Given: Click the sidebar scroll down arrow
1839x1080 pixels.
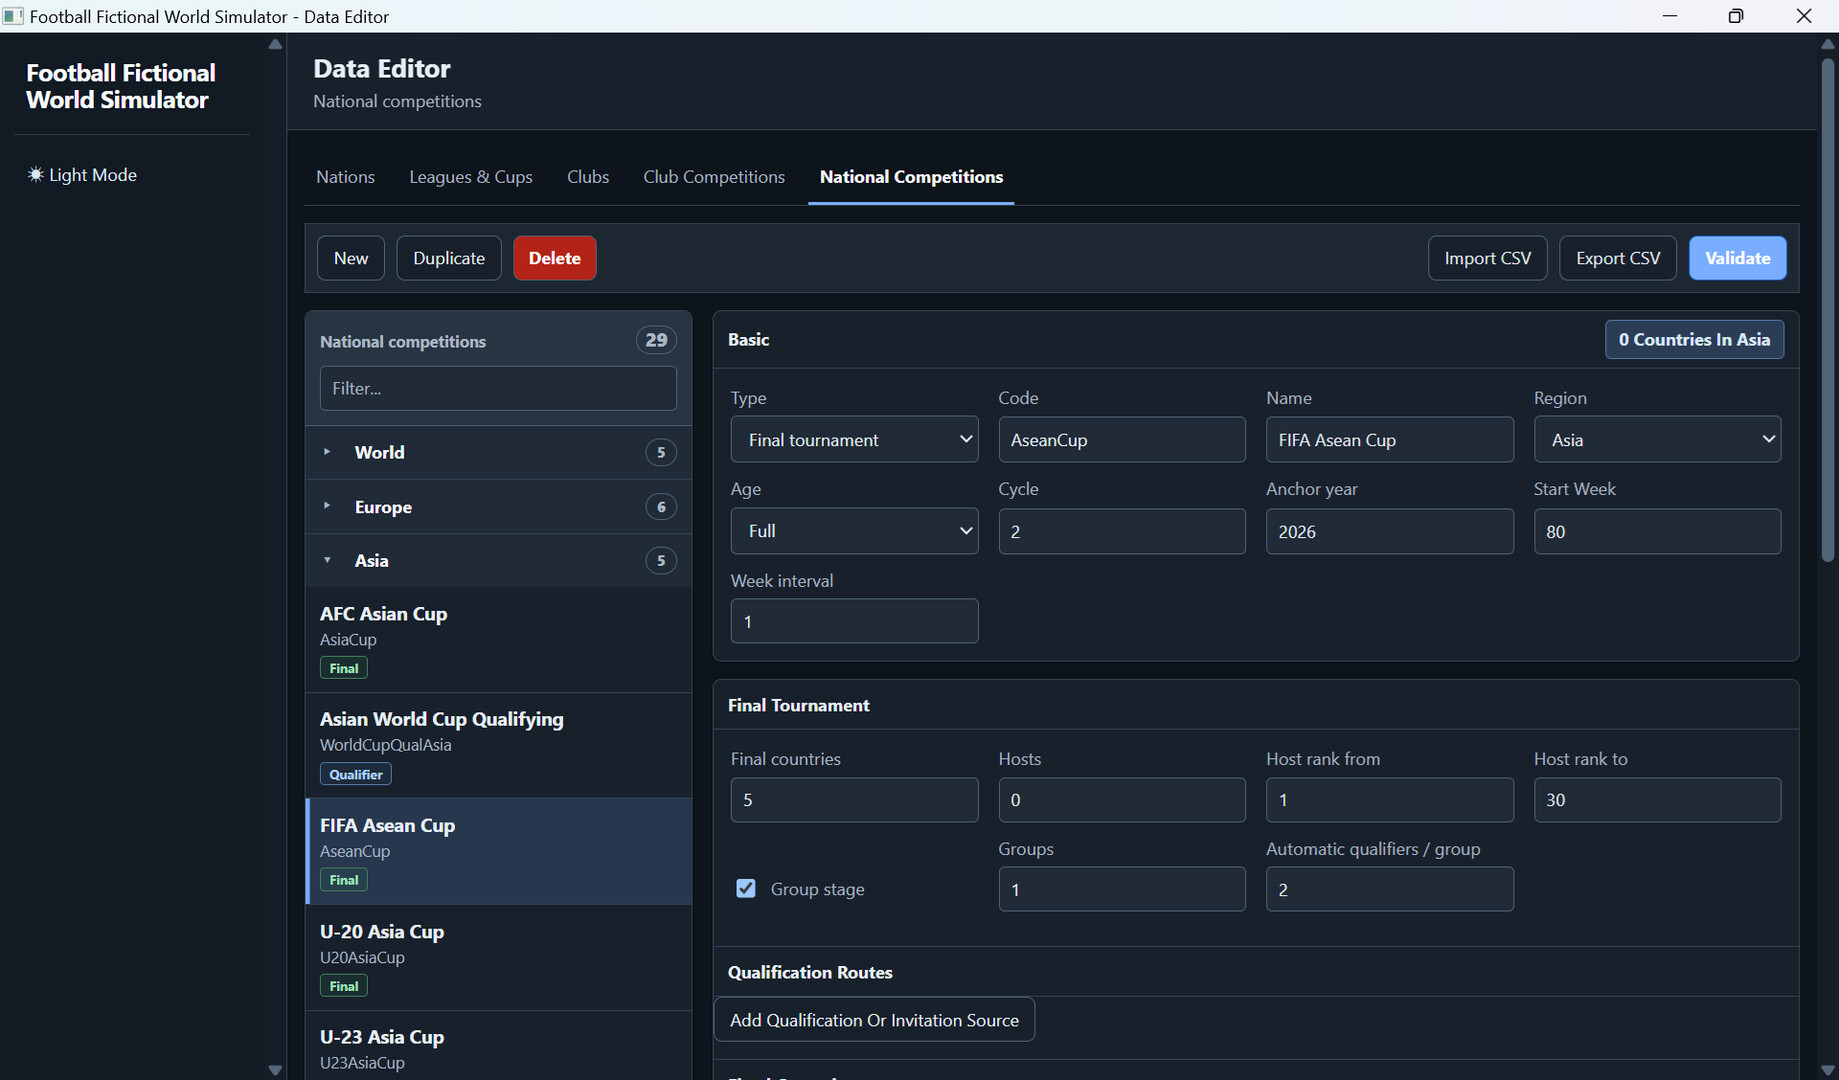Looking at the screenshot, I should (275, 1070).
